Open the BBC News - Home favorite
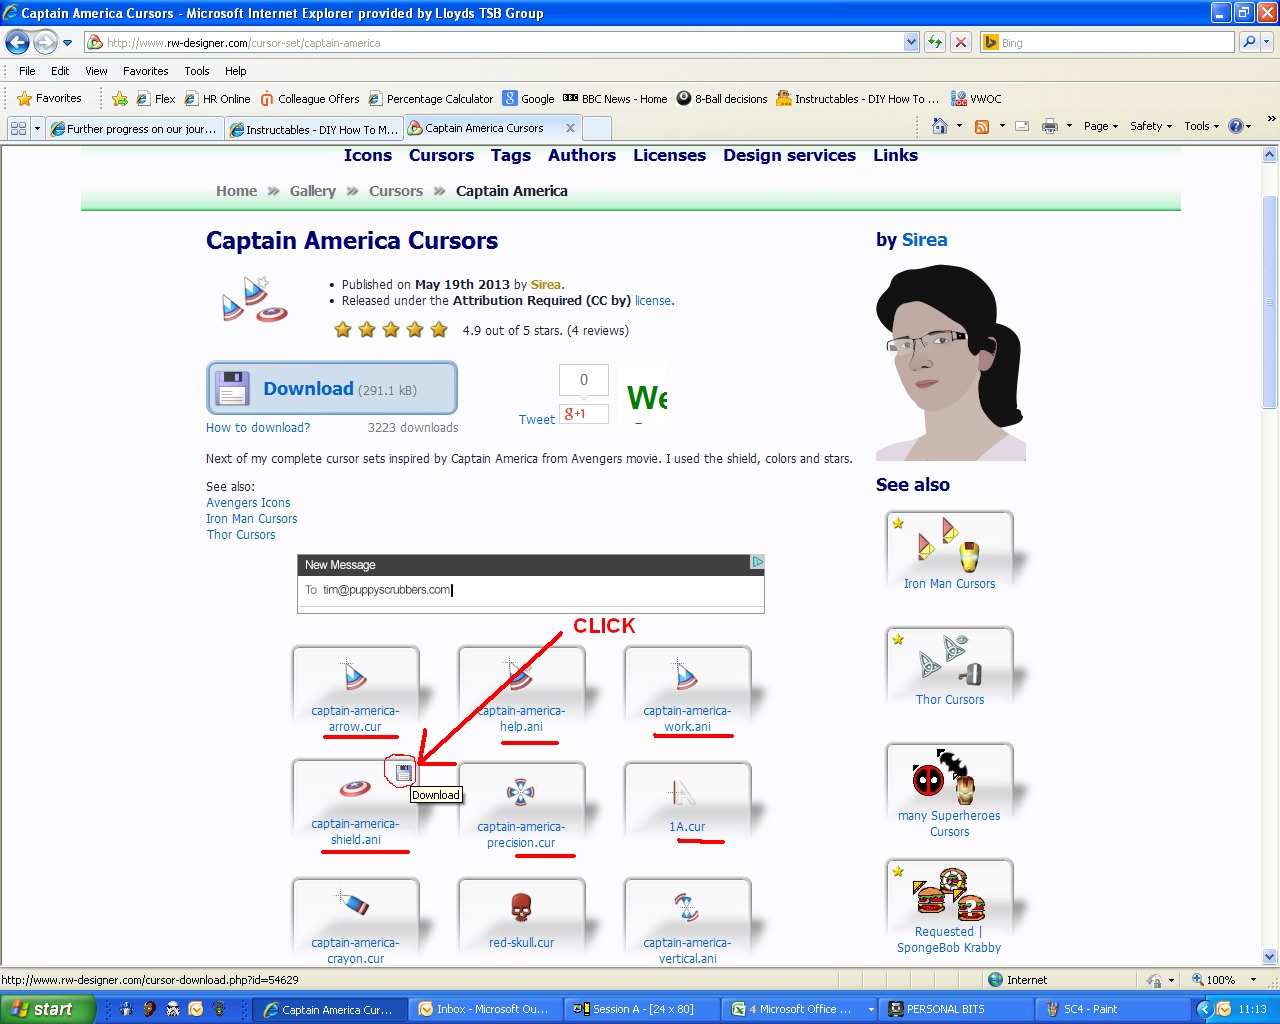This screenshot has width=1280, height=1024. click(615, 99)
